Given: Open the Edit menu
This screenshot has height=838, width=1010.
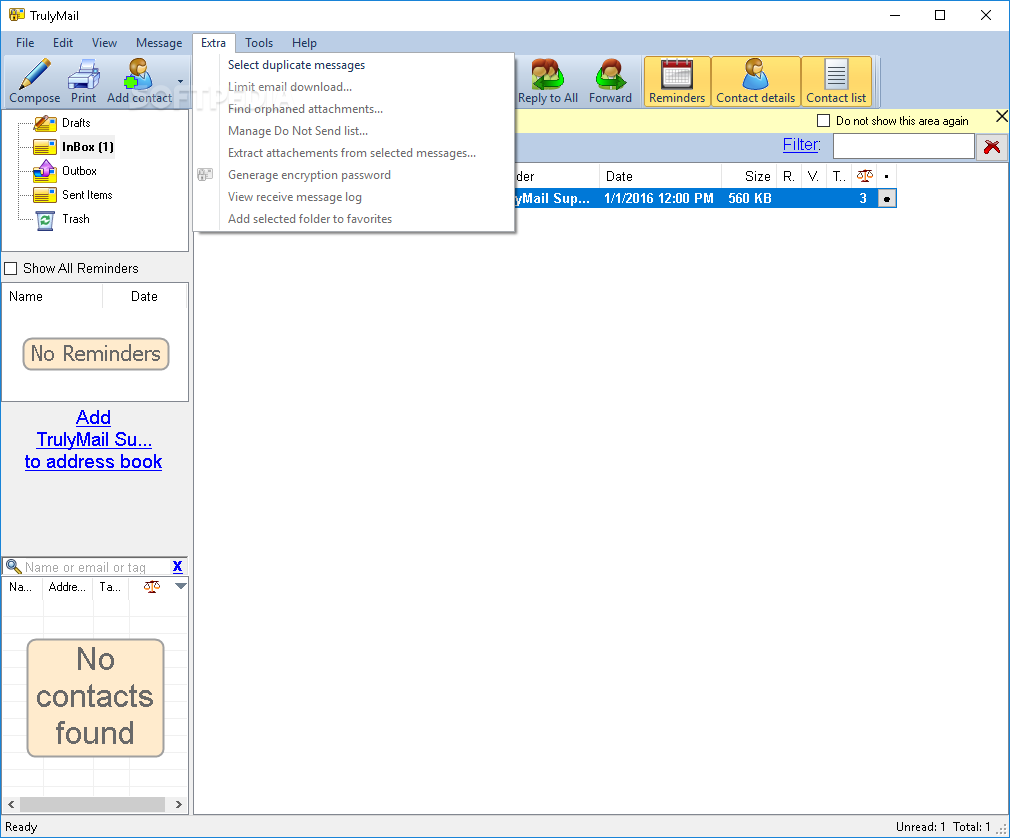Looking at the screenshot, I should (x=62, y=43).
